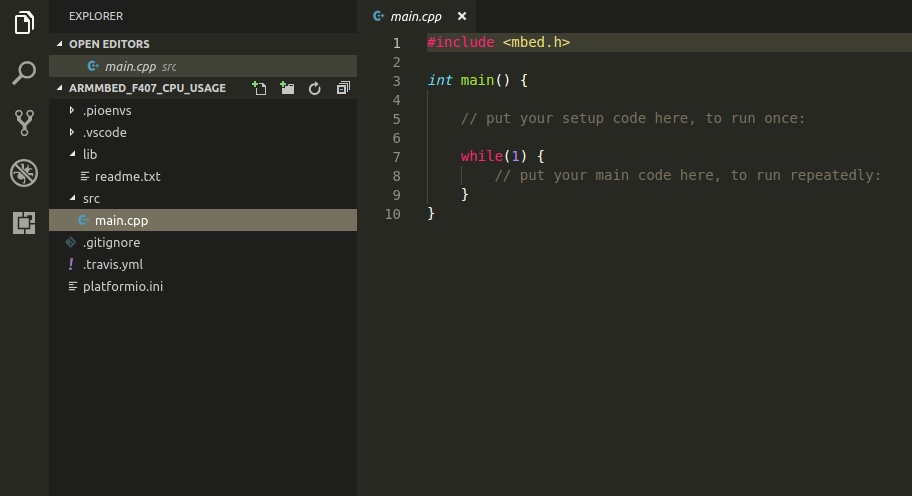Viewport: 912px width, 496px height.
Task: Select the .pioenvs folder name
Action: [107, 110]
